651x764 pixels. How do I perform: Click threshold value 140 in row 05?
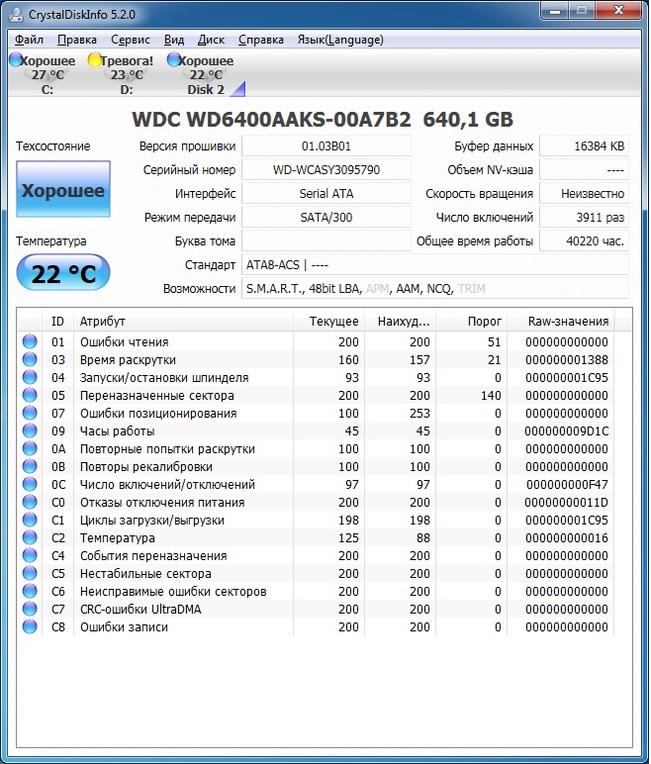coord(491,396)
